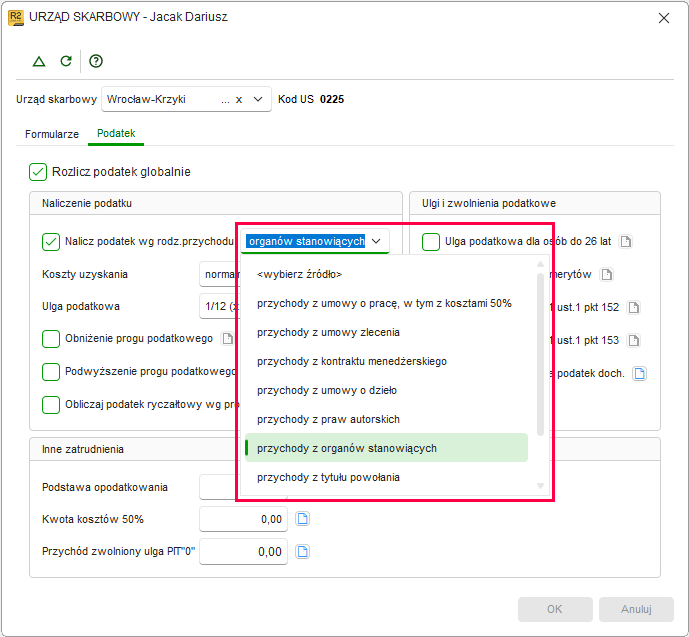Click the dropdown list scrollbar thumb
689x637 pixels.
click(x=540, y=354)
